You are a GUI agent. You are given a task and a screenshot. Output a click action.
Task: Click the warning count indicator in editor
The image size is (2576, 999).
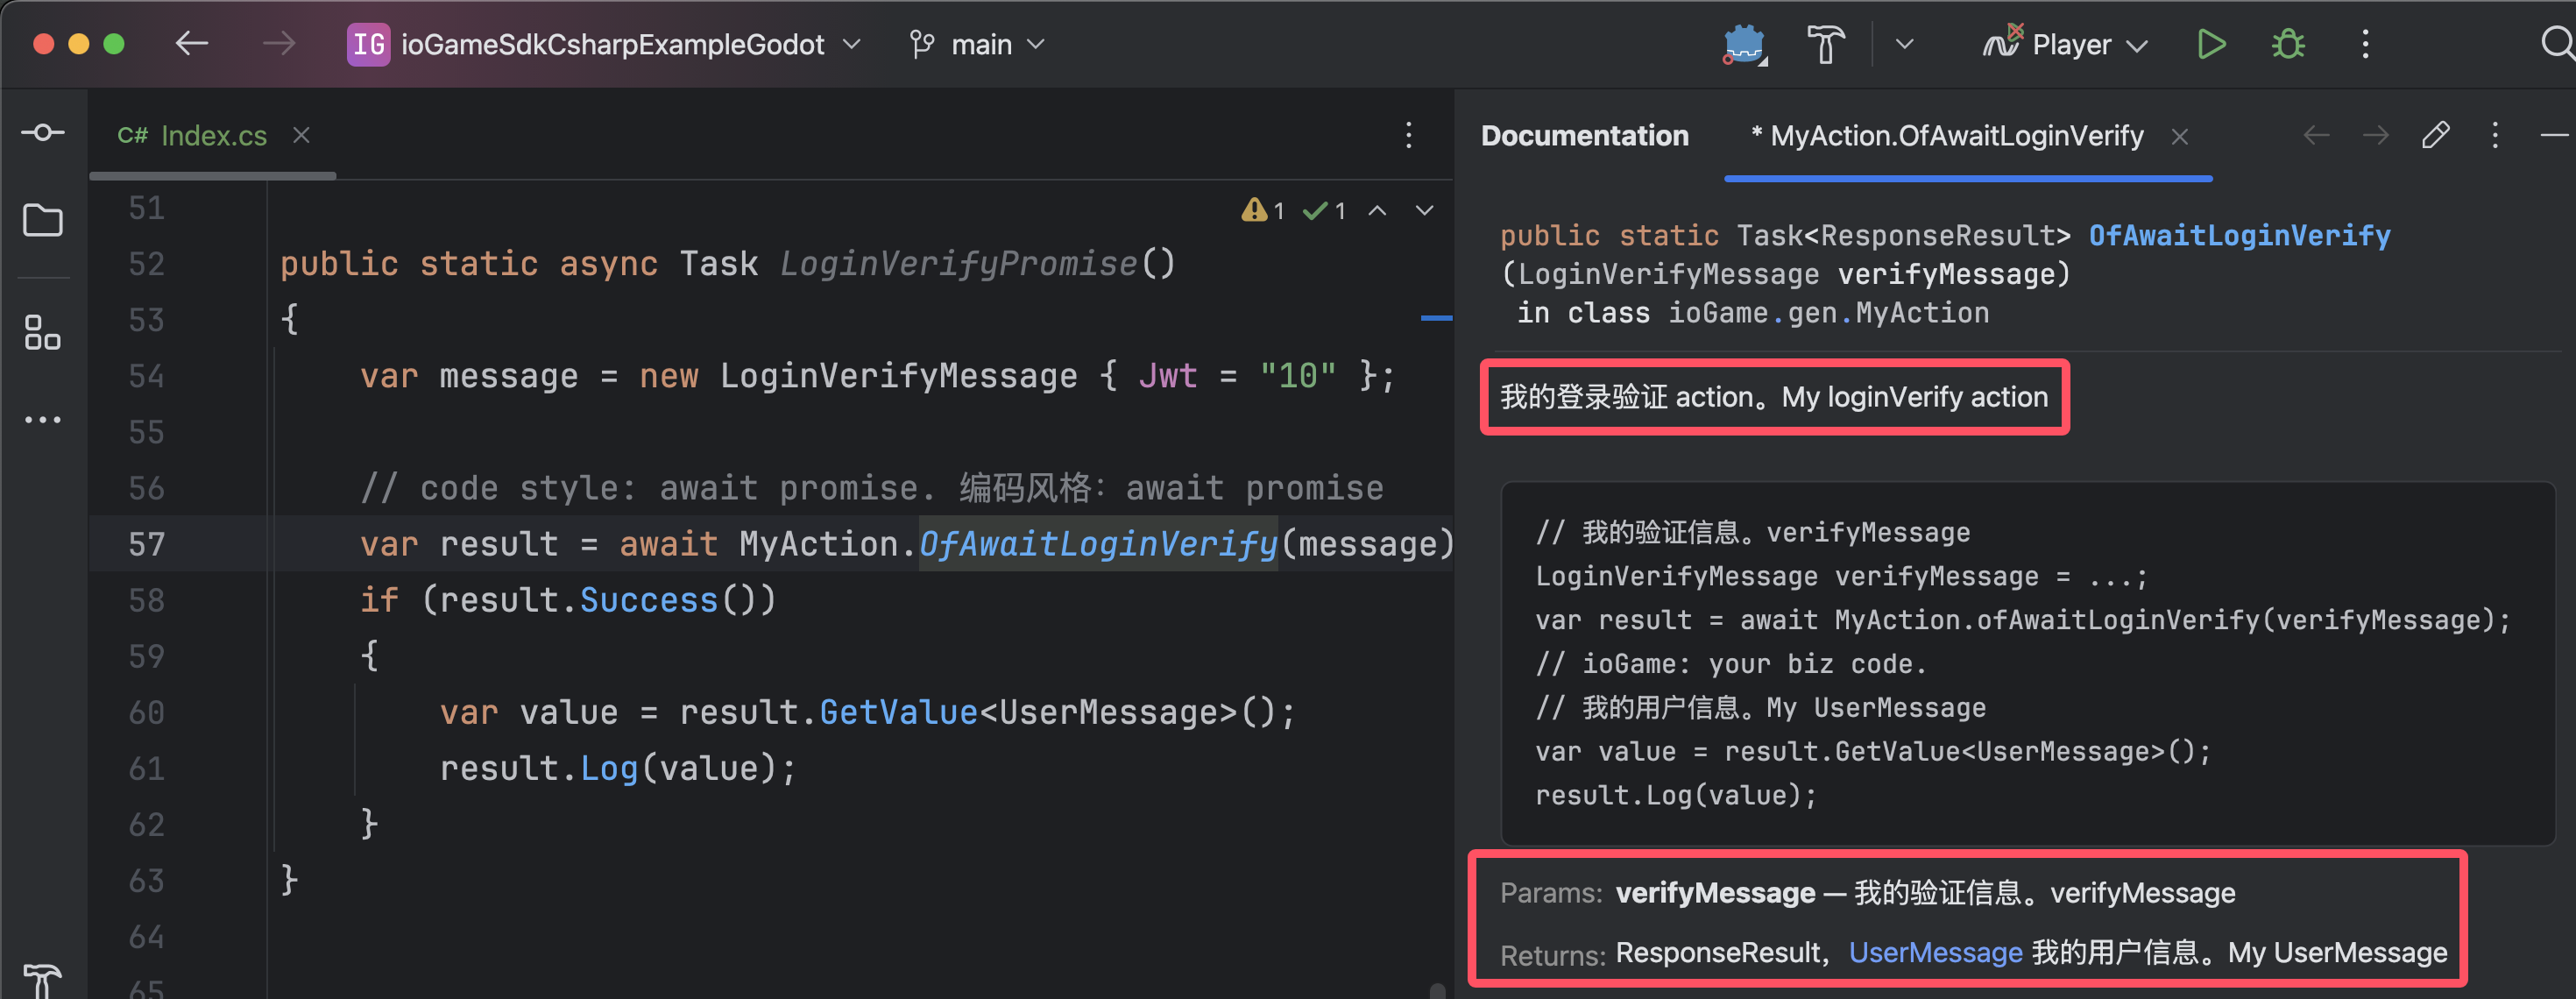1263,211
